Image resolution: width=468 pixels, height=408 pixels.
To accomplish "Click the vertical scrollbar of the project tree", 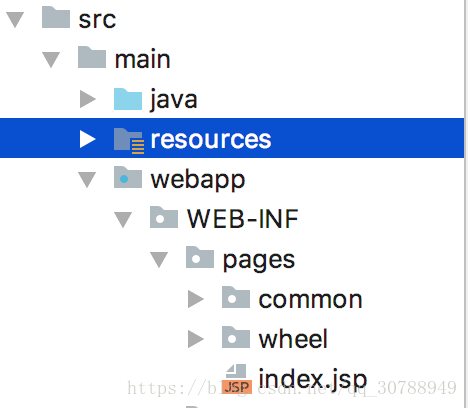I will (466, 204).
